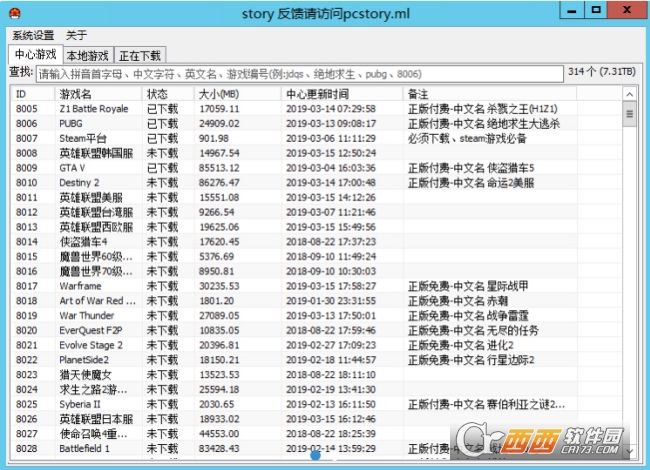The height and width of the screenshot is (470, 650).
Task: Select the GTA V row
Action: point(316,168)
